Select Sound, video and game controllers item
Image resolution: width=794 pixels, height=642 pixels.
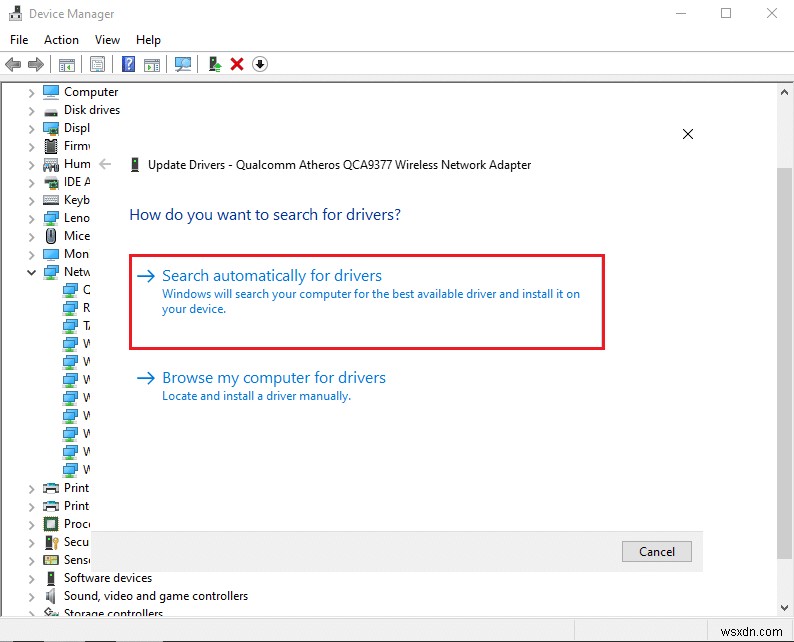(156, 596)
